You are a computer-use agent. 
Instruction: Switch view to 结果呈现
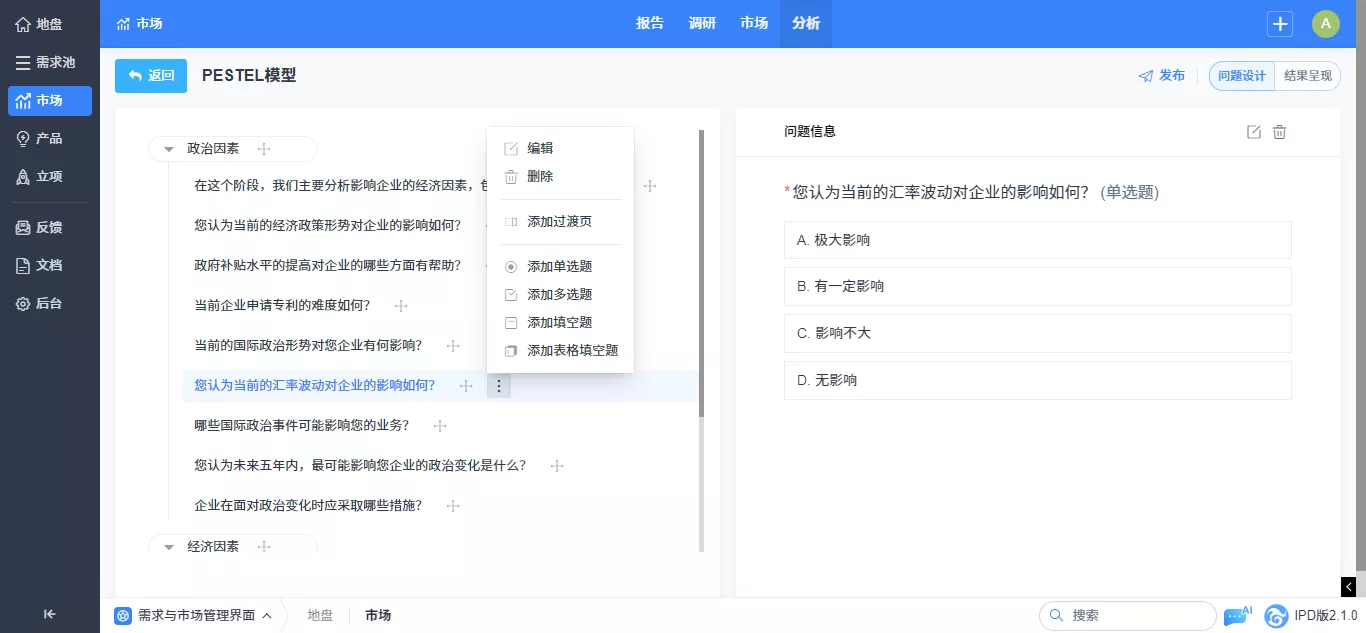pos(1308,76)
